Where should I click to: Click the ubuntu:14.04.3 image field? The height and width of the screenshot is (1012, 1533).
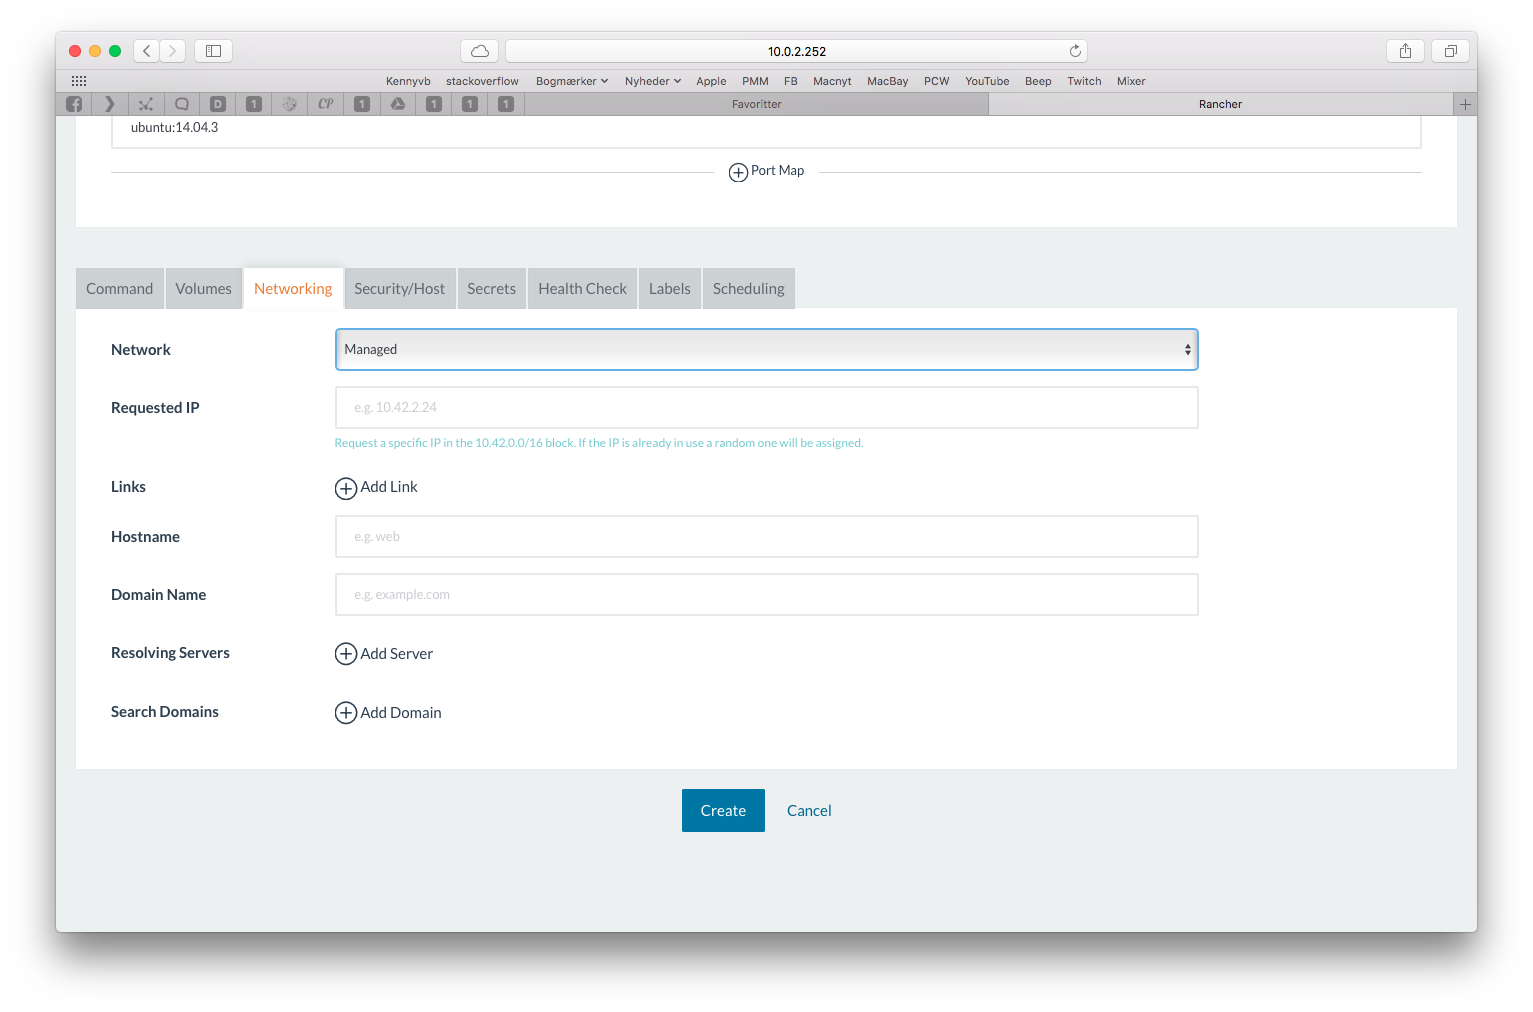[x=766, y=131]
